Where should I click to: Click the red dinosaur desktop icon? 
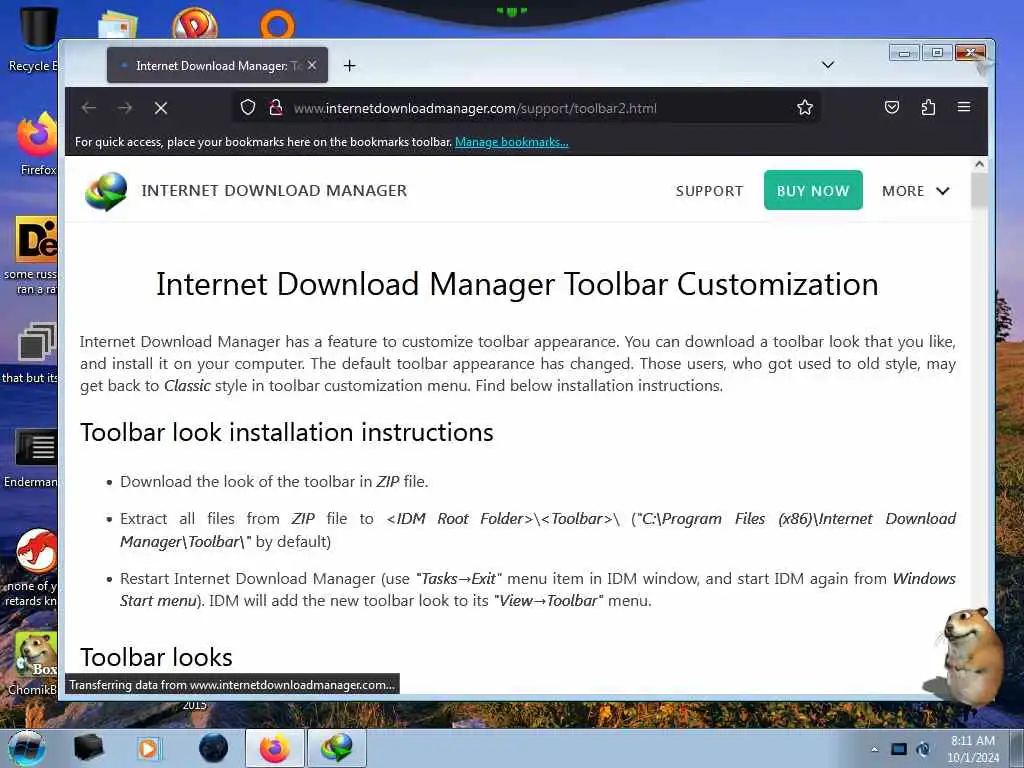[37, 550]
